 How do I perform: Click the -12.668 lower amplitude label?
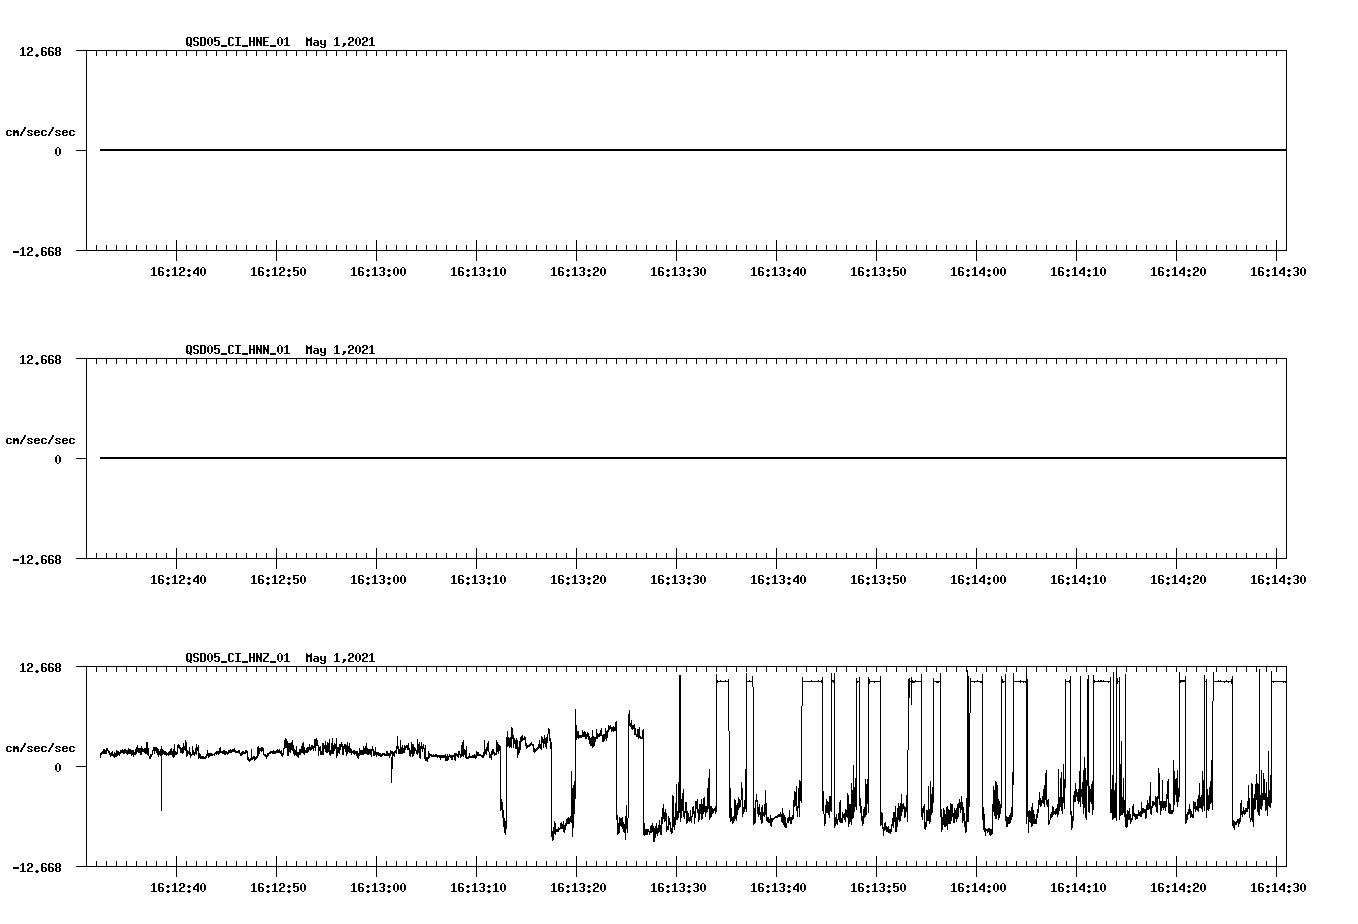[x=37, y=253]
